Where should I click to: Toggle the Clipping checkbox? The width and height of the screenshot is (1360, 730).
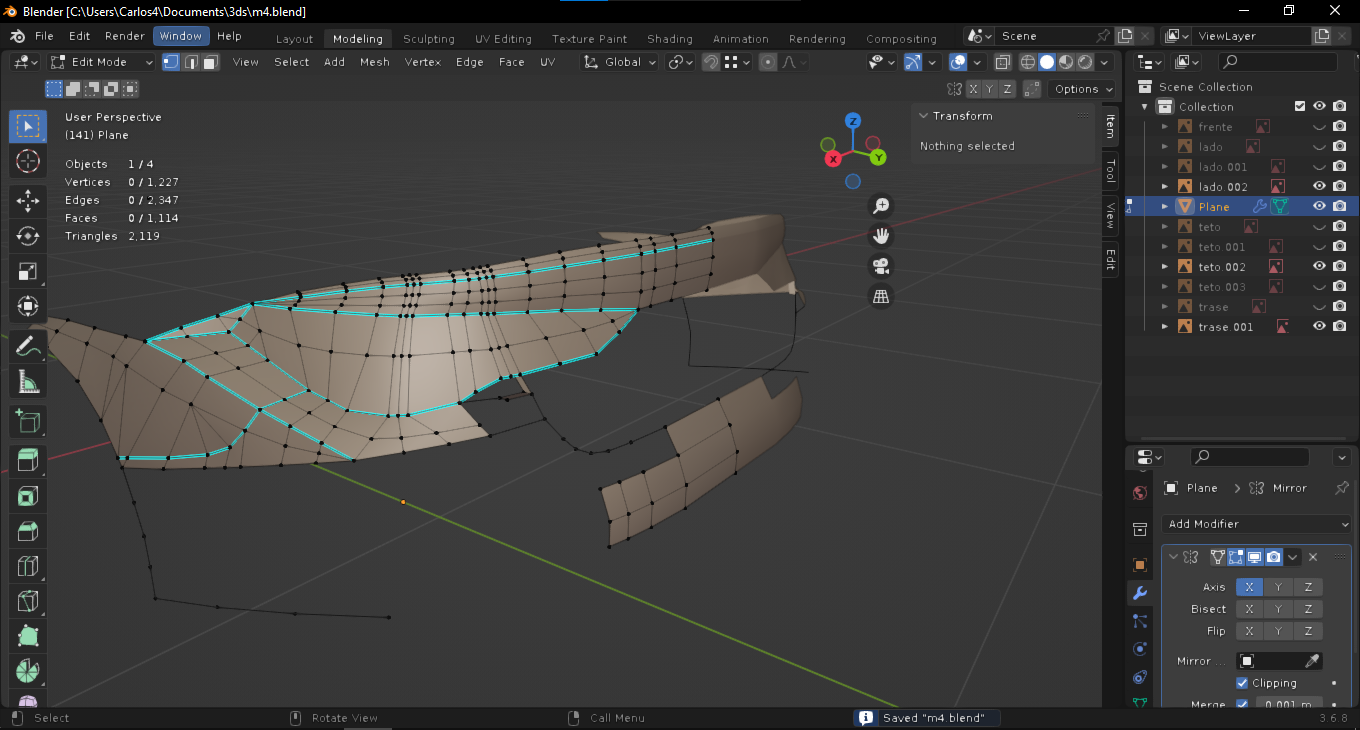(x=1242, y=683)
